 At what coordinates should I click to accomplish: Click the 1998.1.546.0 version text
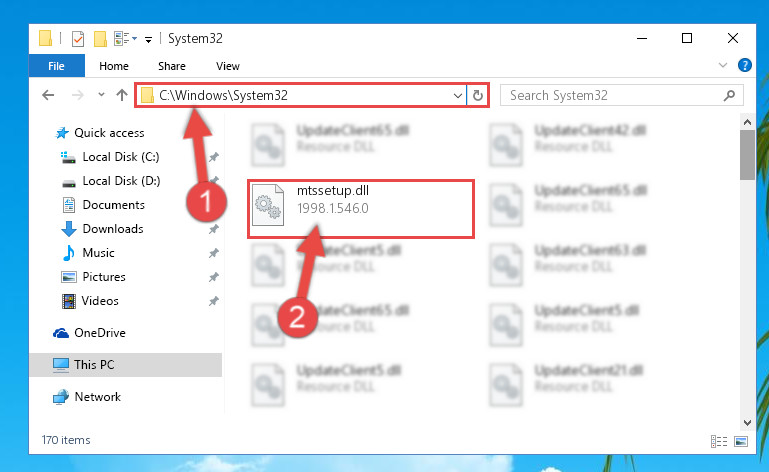(333, 209)
